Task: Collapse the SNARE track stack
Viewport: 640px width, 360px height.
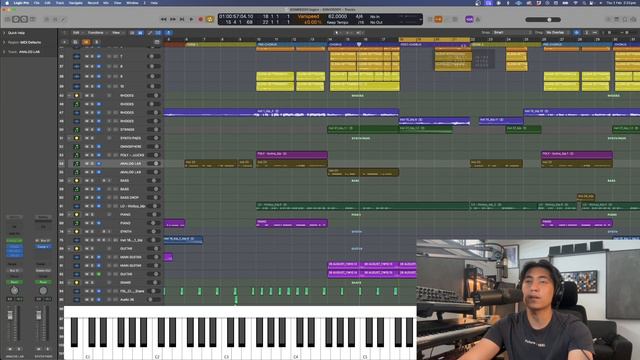Action: click(69, 282)
